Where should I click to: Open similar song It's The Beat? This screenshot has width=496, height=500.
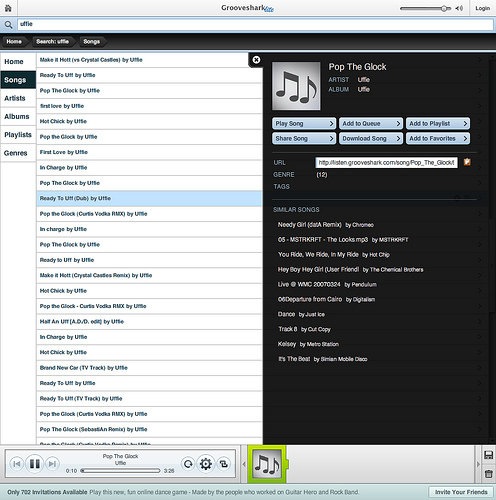tap(322, 359)
